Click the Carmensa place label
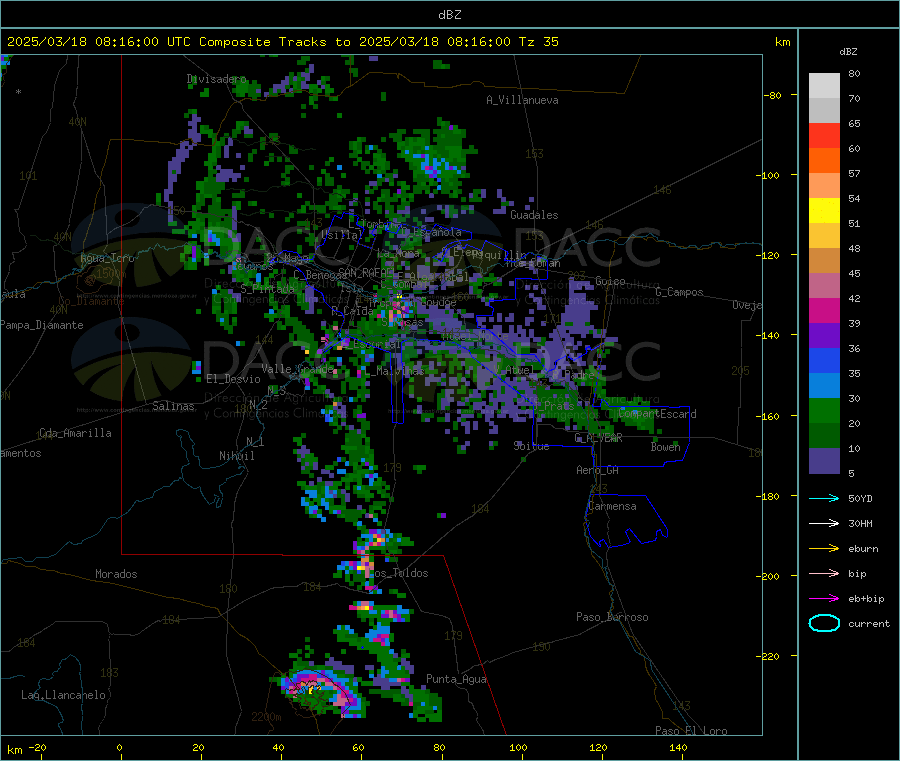Viewport: 900px width, 761px height. 612,506
